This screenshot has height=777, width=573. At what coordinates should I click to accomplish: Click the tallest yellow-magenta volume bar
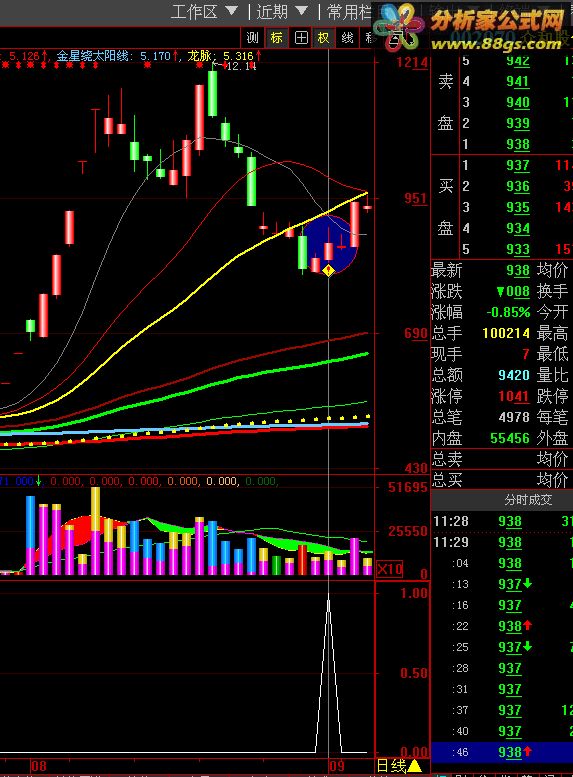coord(96,531)
